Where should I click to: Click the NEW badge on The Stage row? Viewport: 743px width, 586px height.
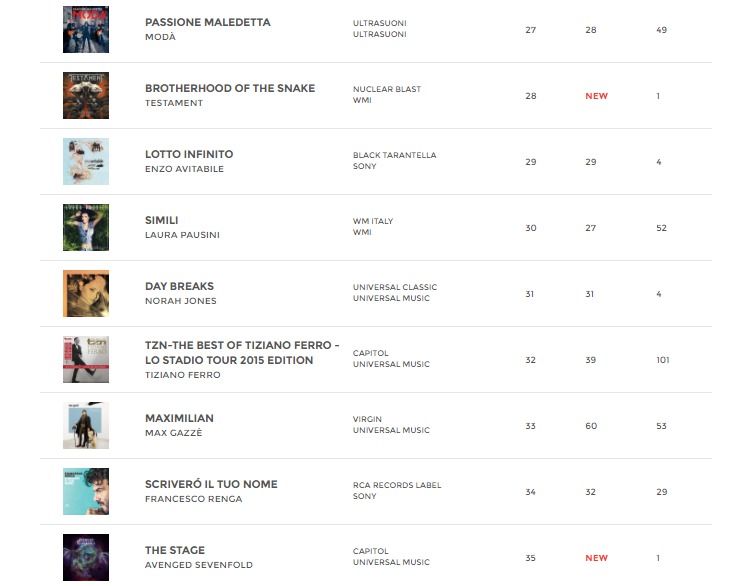(597, 558)
